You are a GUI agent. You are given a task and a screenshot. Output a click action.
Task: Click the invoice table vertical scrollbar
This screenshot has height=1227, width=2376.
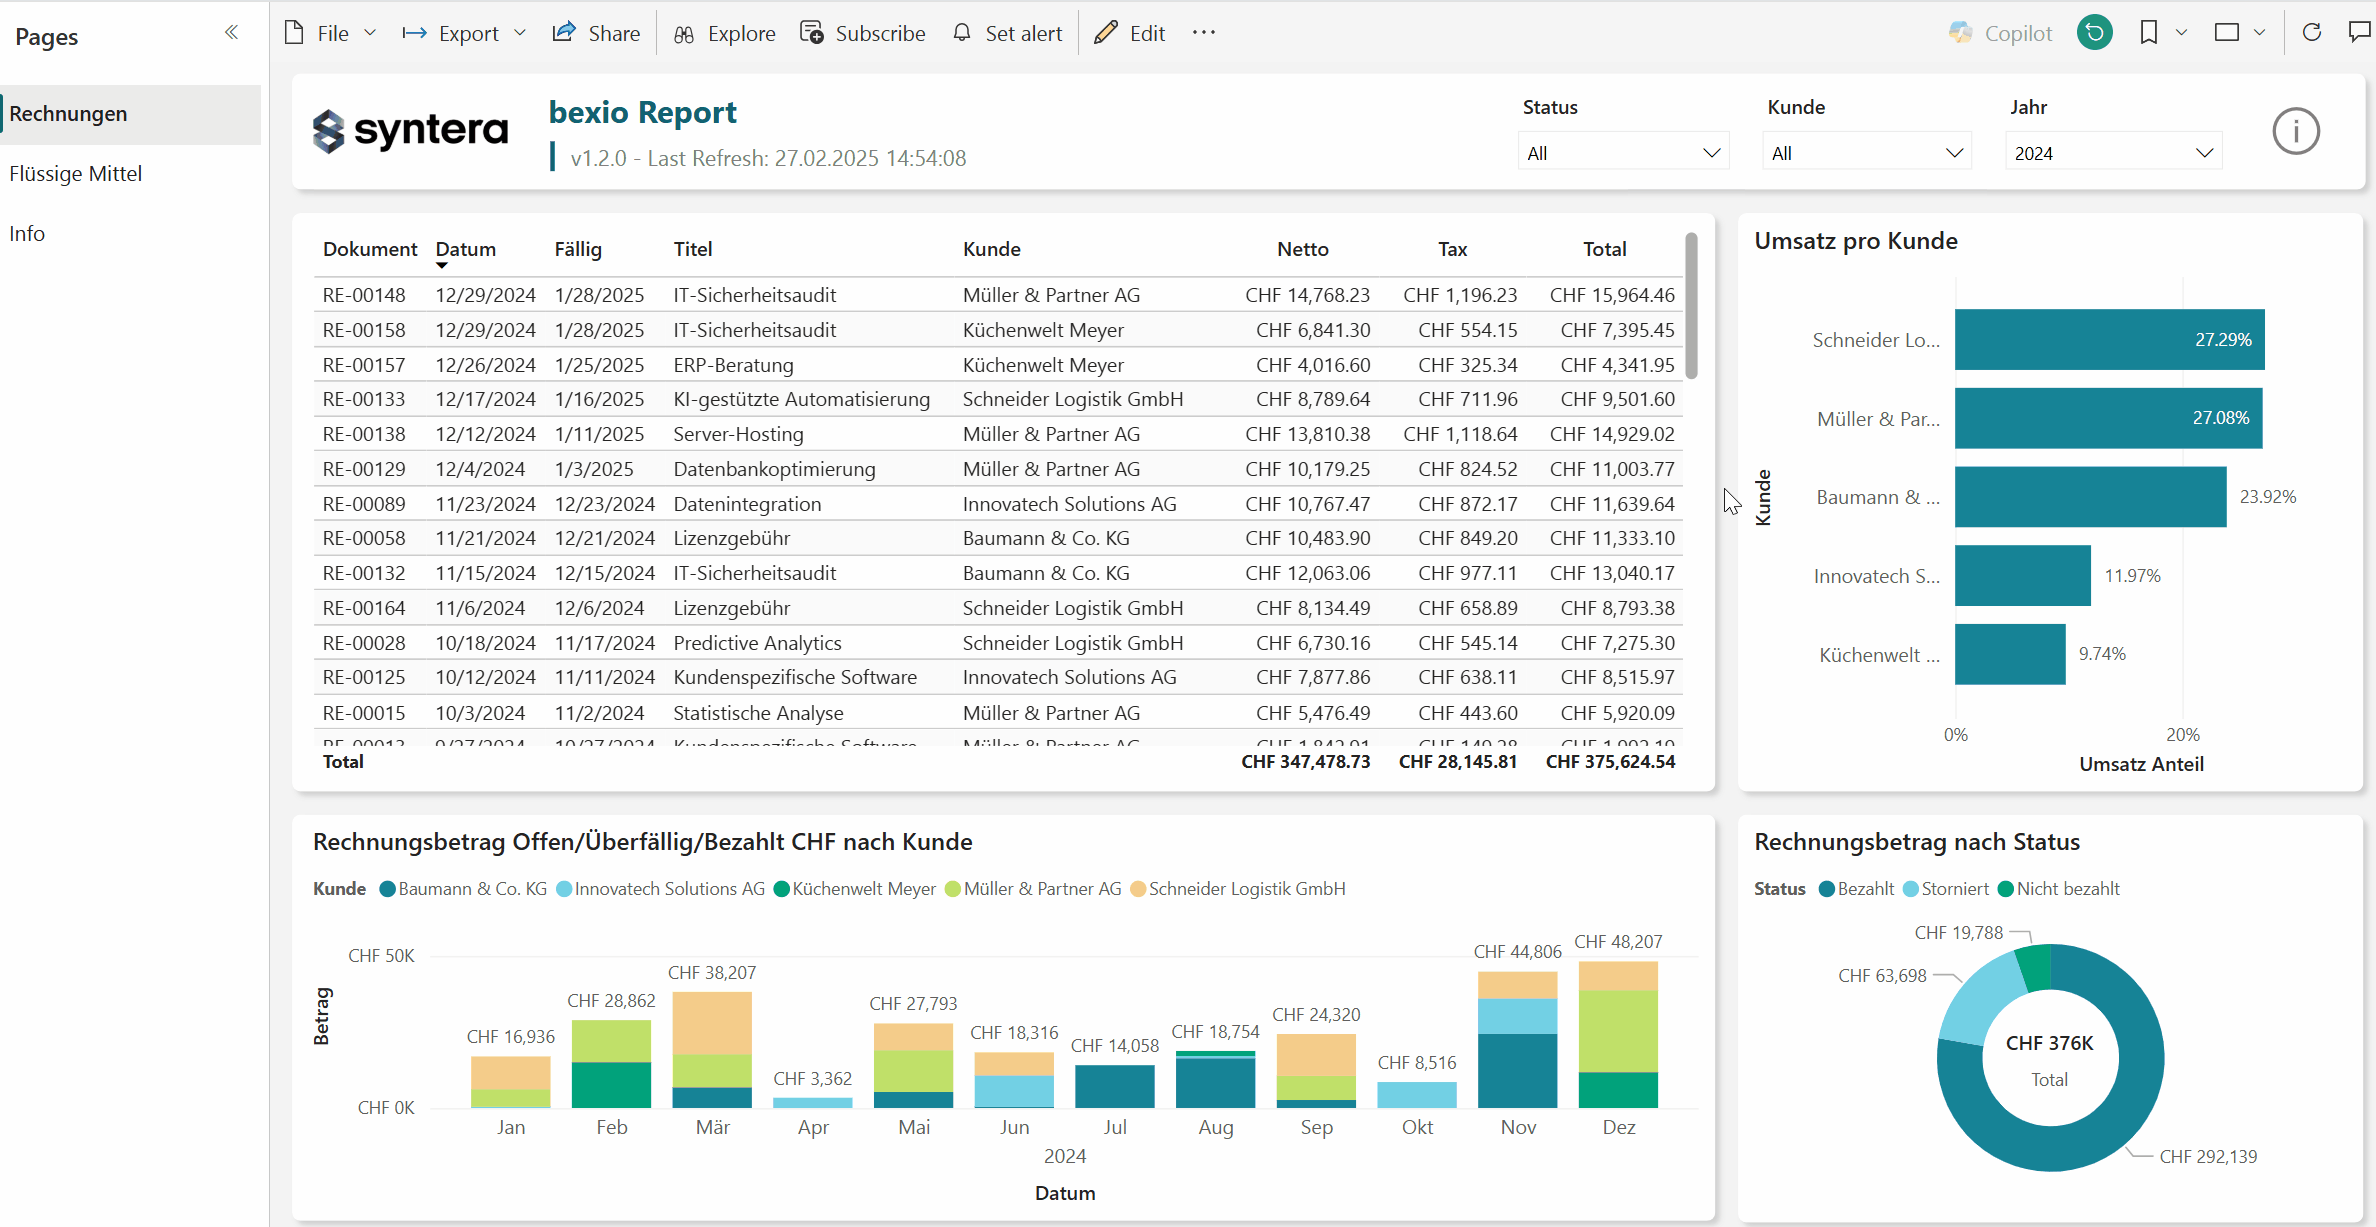[1691, 305]
